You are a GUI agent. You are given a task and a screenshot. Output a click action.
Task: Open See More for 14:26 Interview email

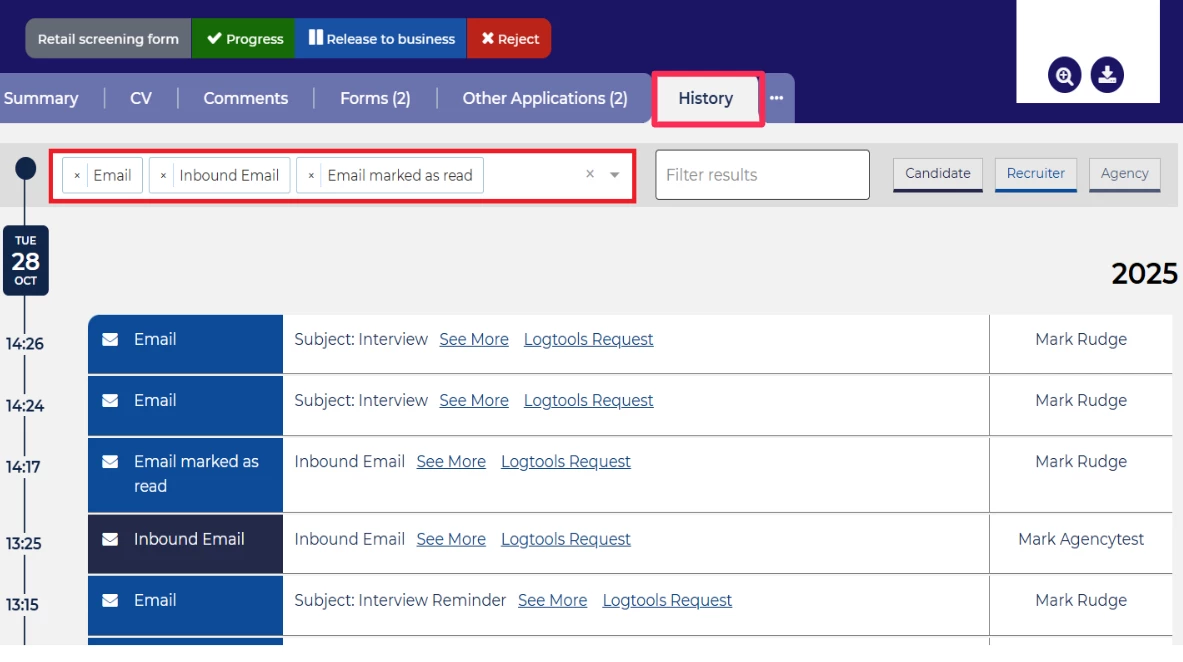coord(474,340)
